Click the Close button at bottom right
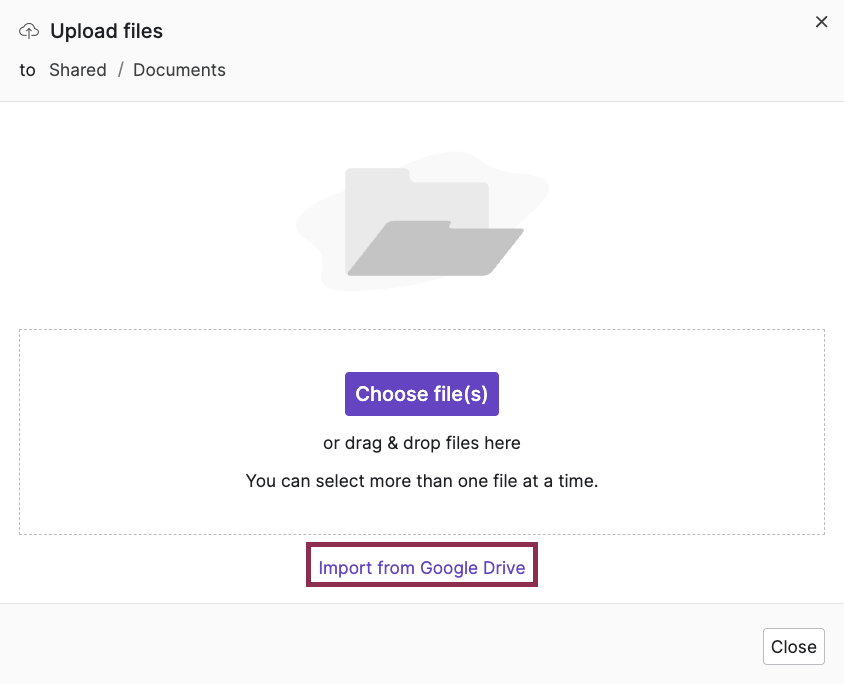 click(x=793, y=646)
